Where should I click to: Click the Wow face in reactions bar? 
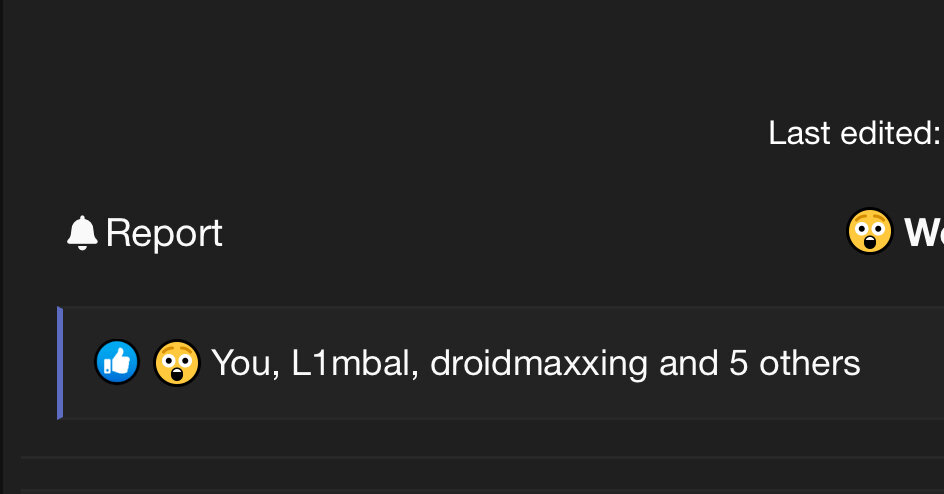point(176,362)
